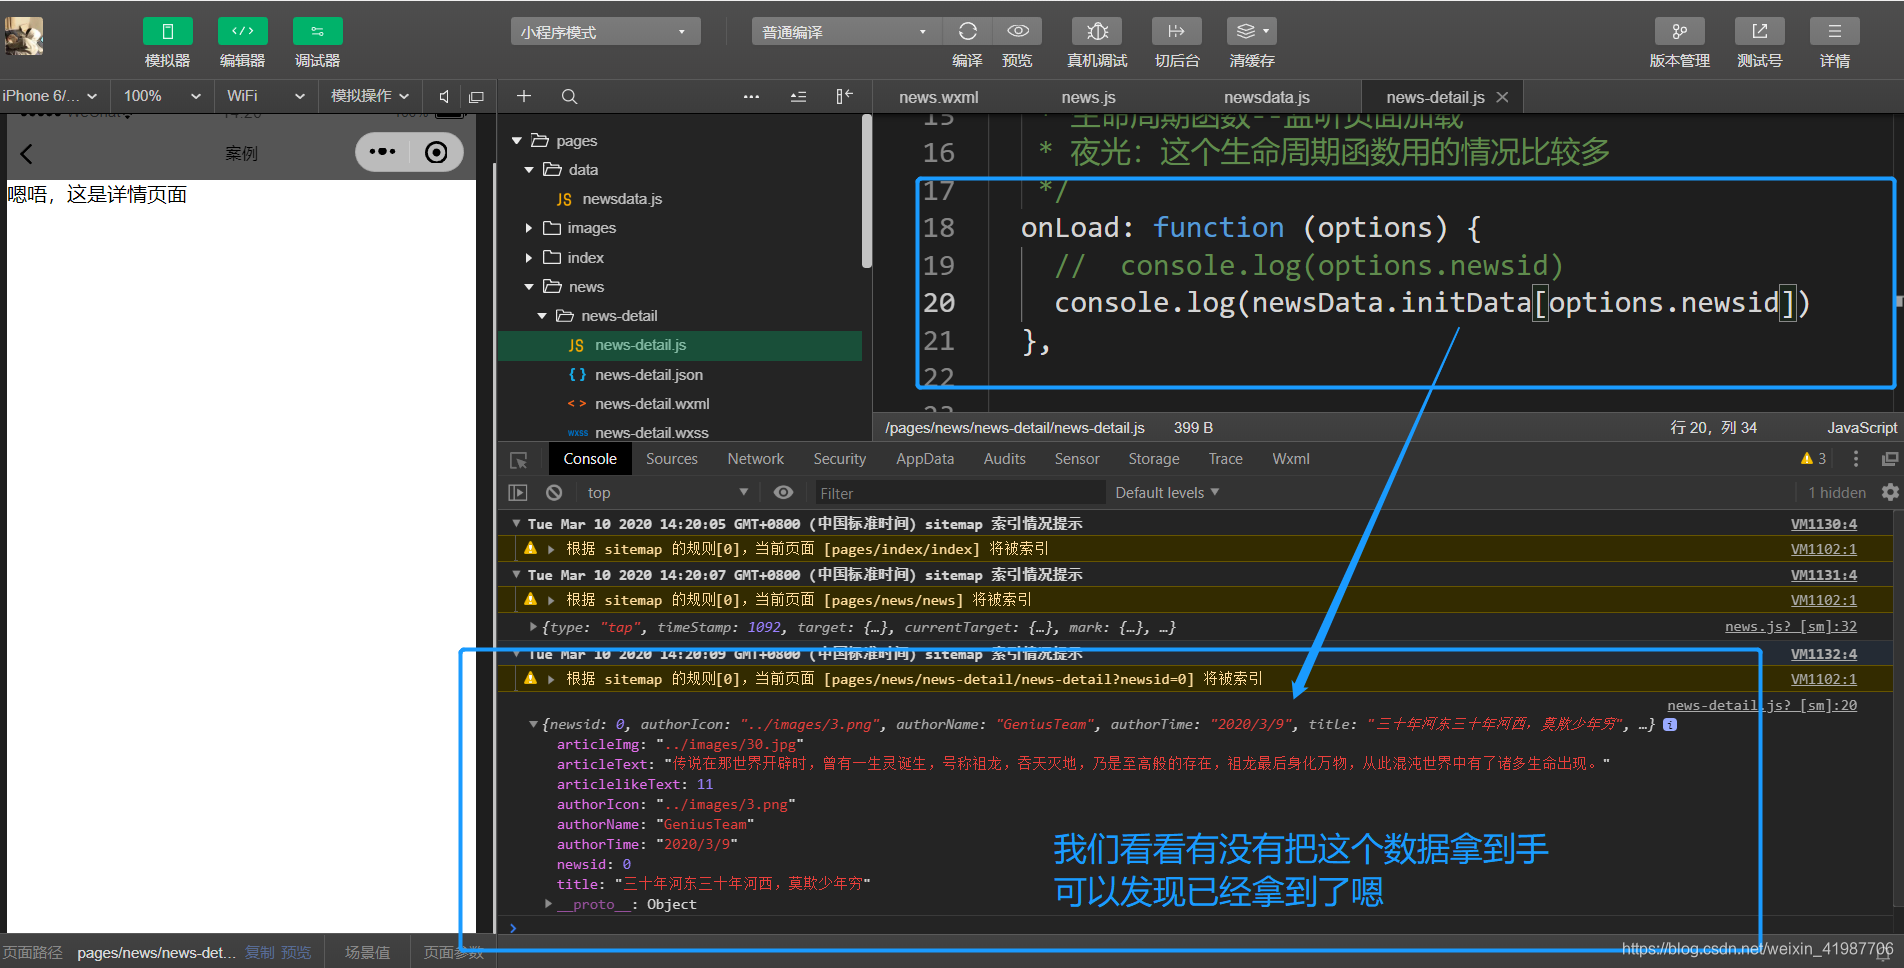Screen dimensions: 1904x968
Task: Expand the __proto__ Object entry
Action: 549,904
